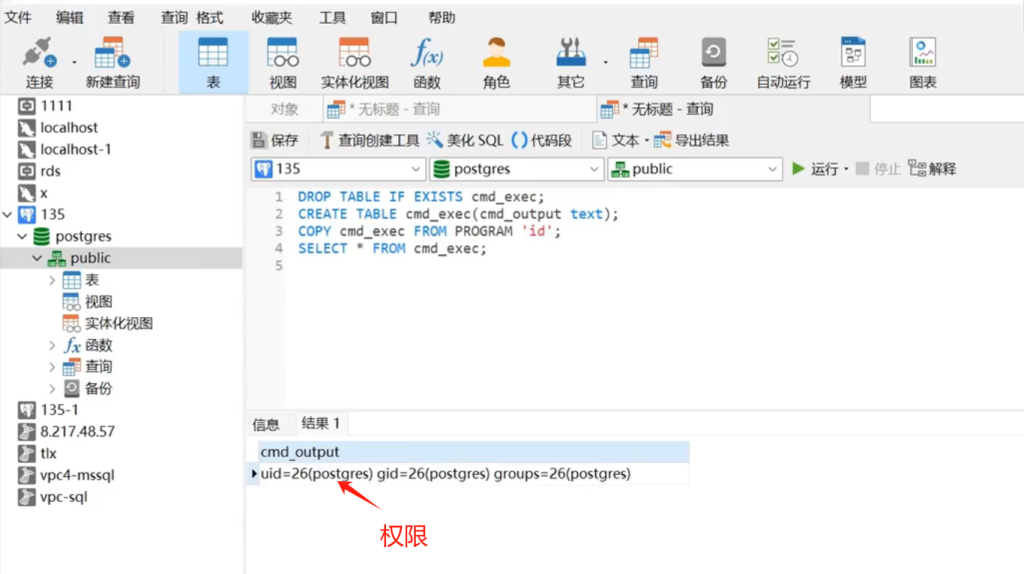
Task: Click SQL line 3 COPY statement
Action: pyautogui.click(x=429, y=231)
